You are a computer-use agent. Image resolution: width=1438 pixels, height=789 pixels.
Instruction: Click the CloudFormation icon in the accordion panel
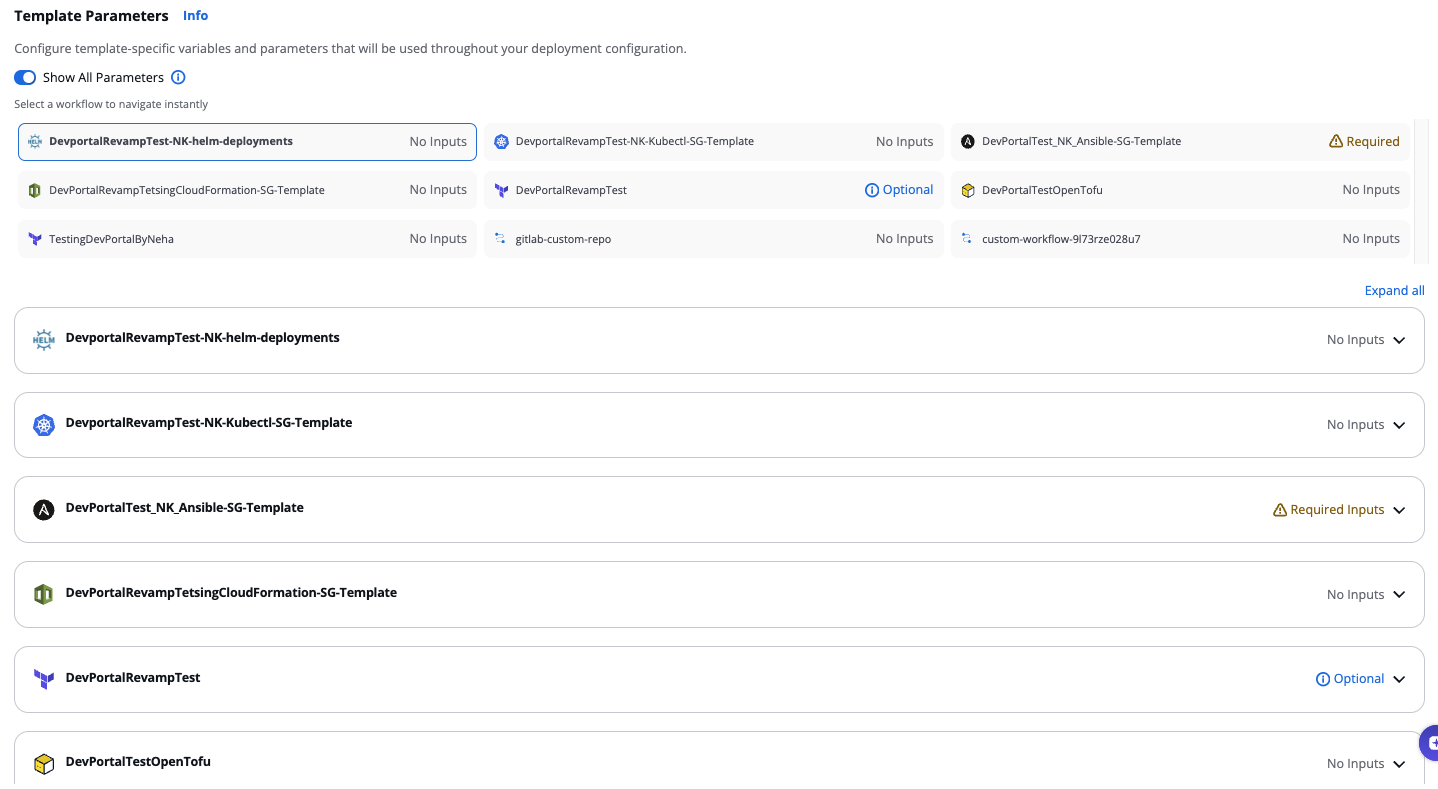point(43,595)
